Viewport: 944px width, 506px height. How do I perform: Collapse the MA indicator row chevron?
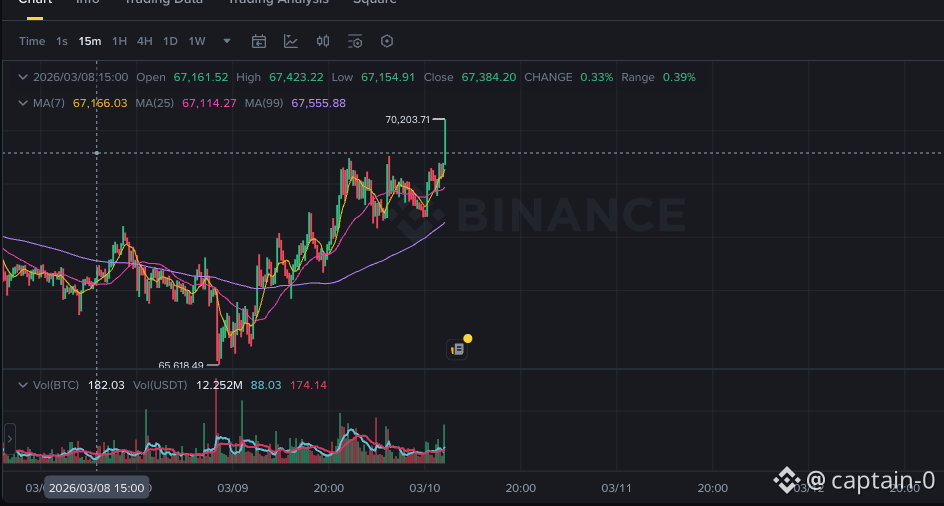click(23, 103)
